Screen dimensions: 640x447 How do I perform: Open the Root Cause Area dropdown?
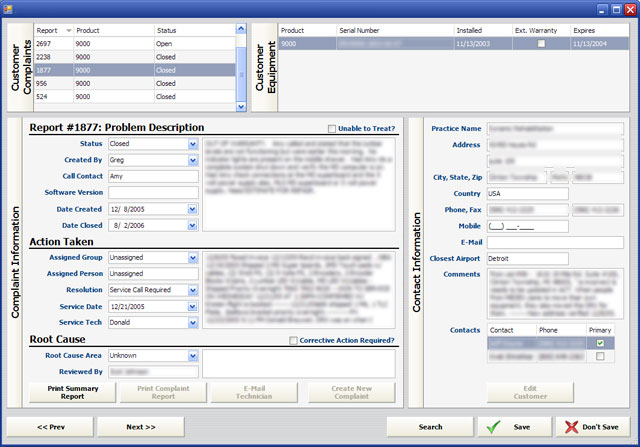(193, 355)
